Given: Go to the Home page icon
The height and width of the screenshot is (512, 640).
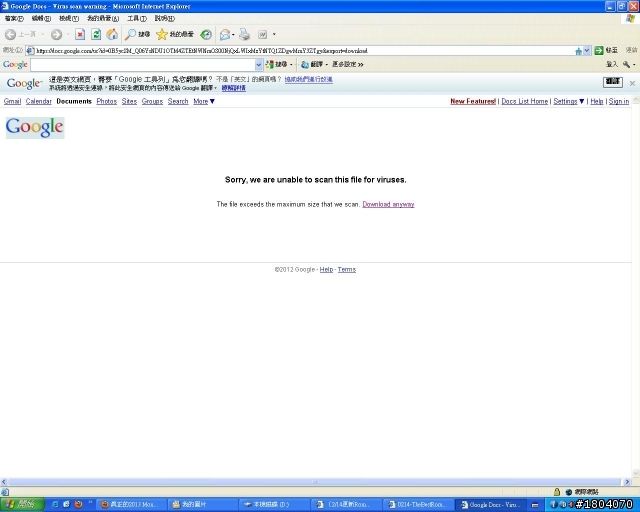Looking at the screenshot, I should [112, 35].
